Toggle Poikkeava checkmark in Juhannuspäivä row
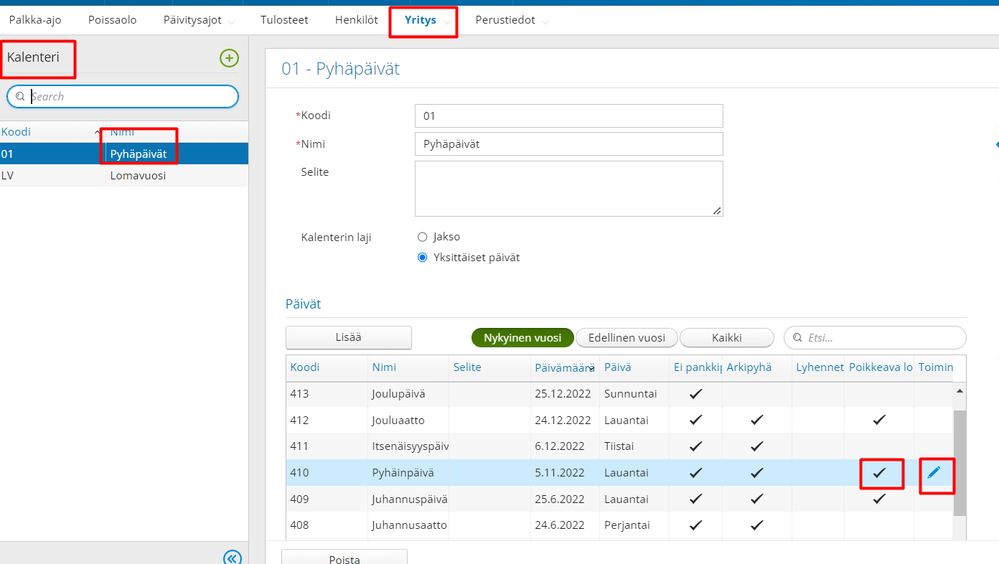Screen dimensions: 999x564 coord(879,499)
